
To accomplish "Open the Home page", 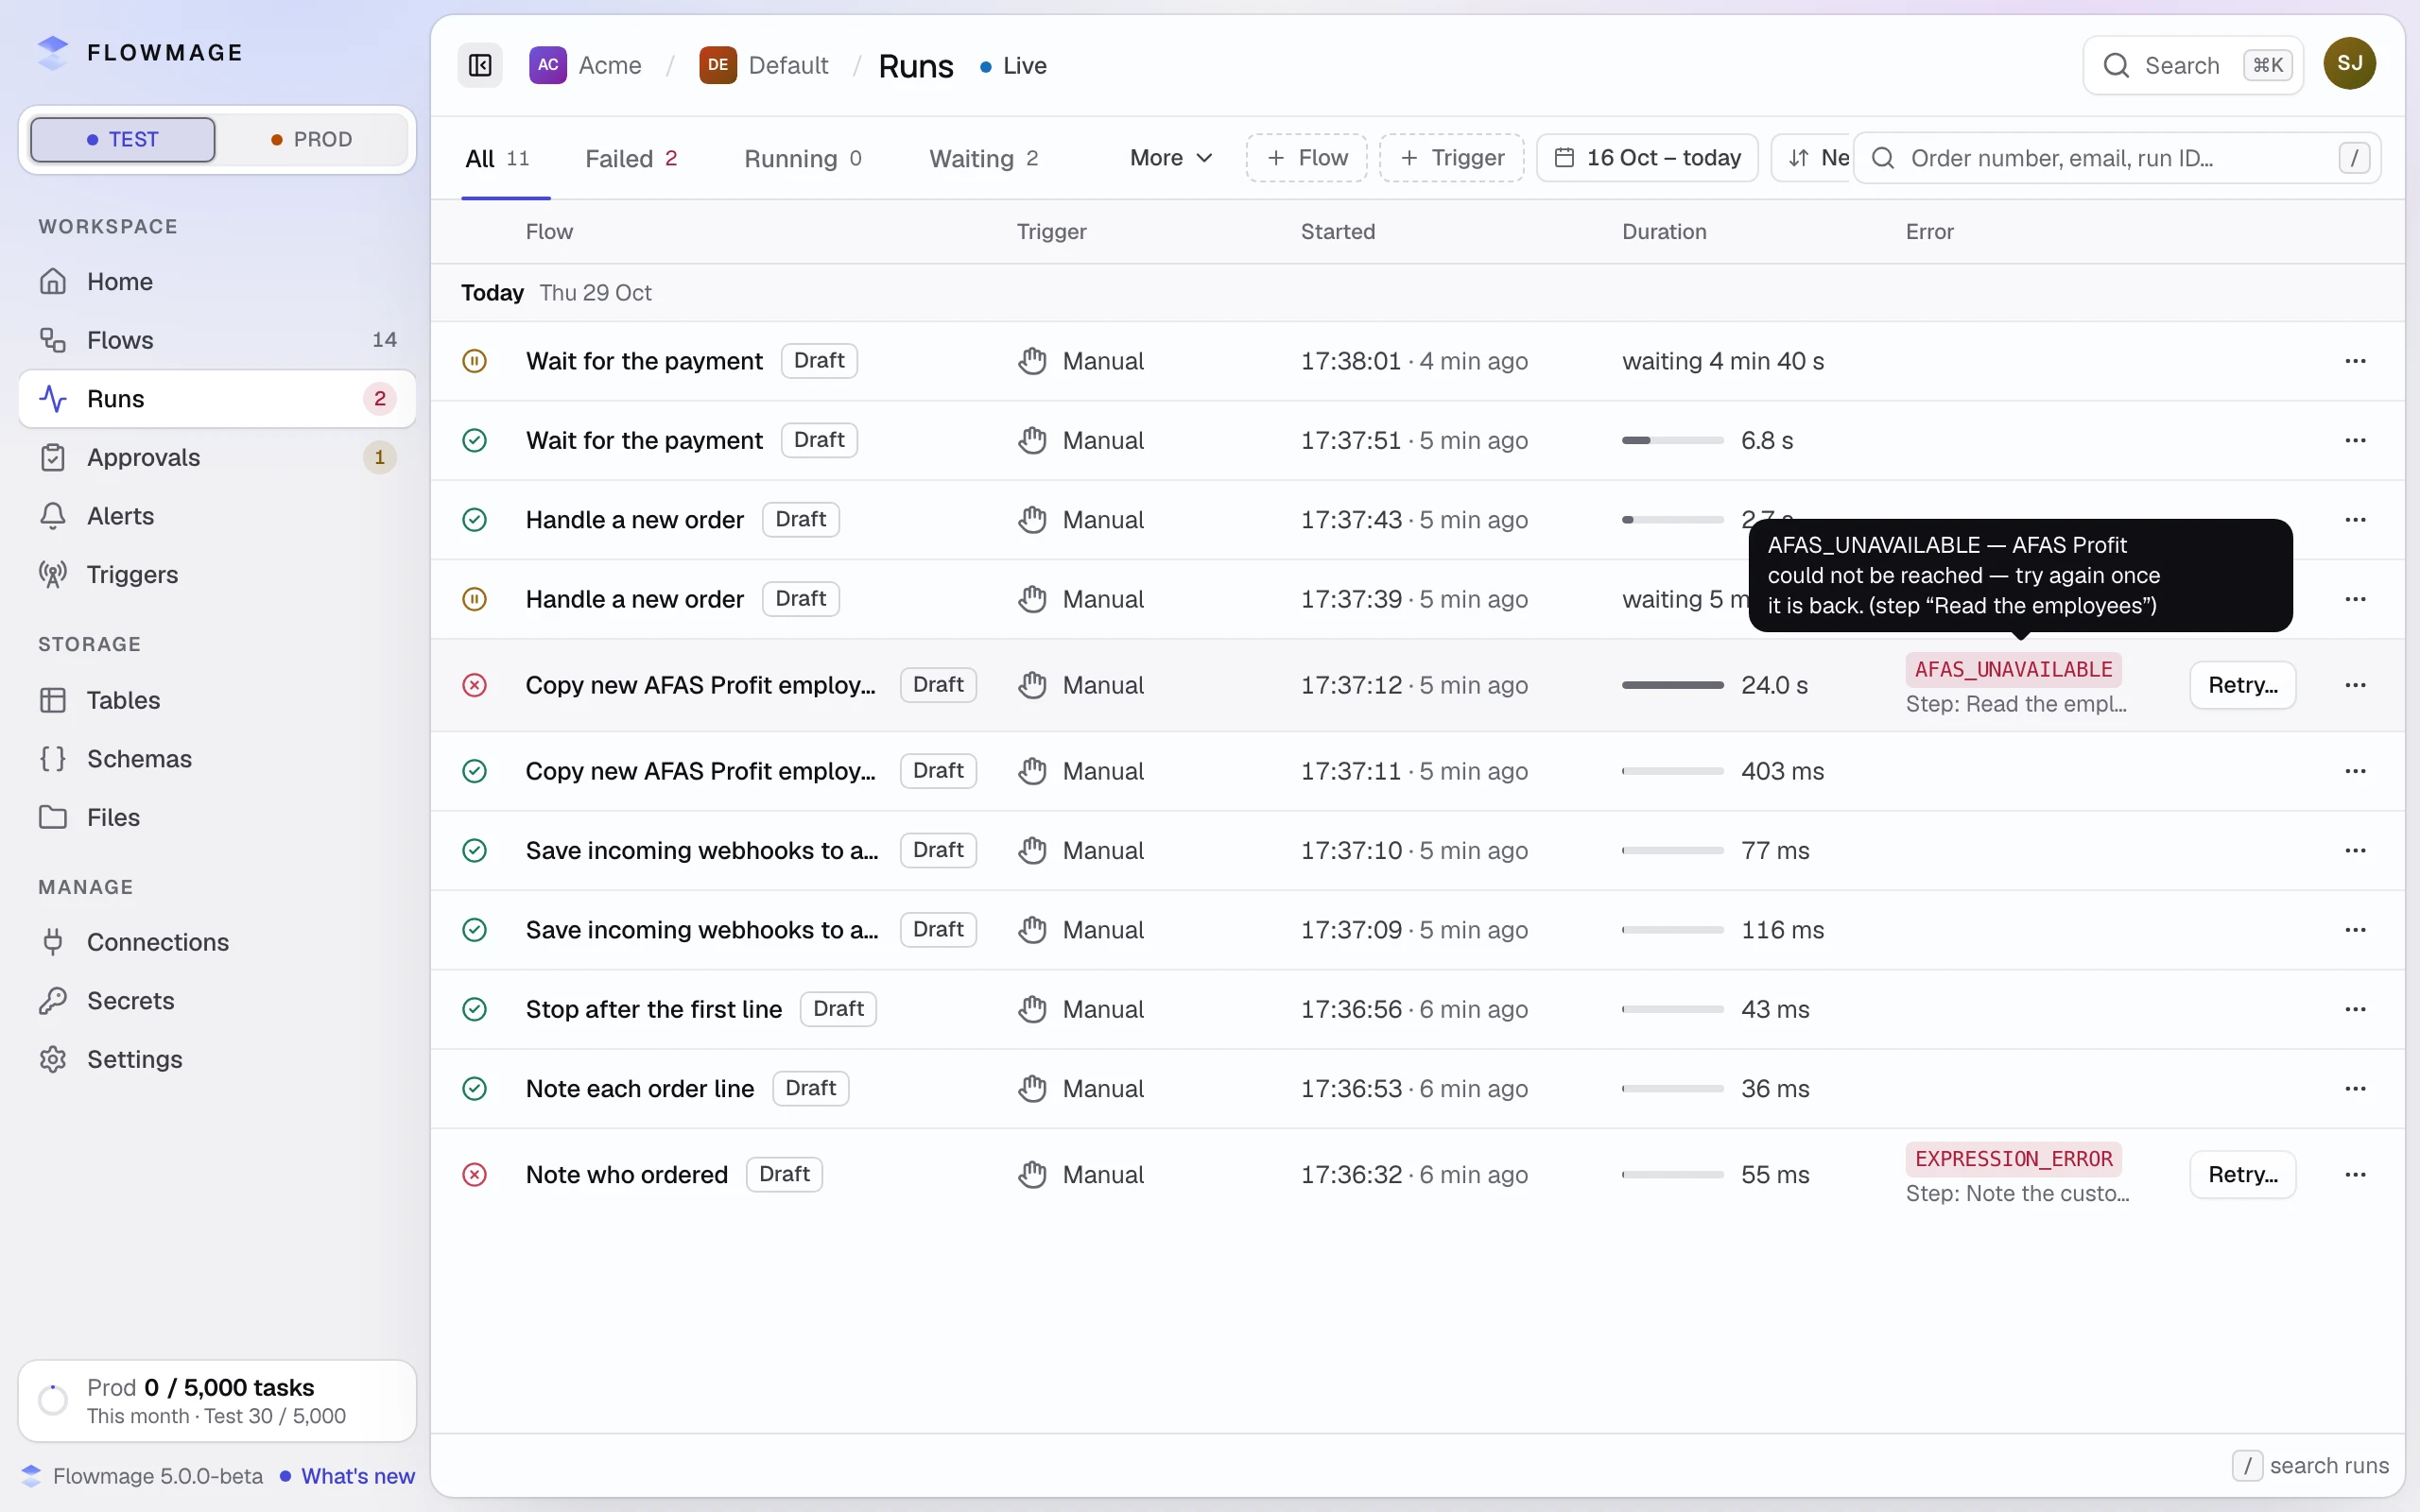I will coord(217,282).
